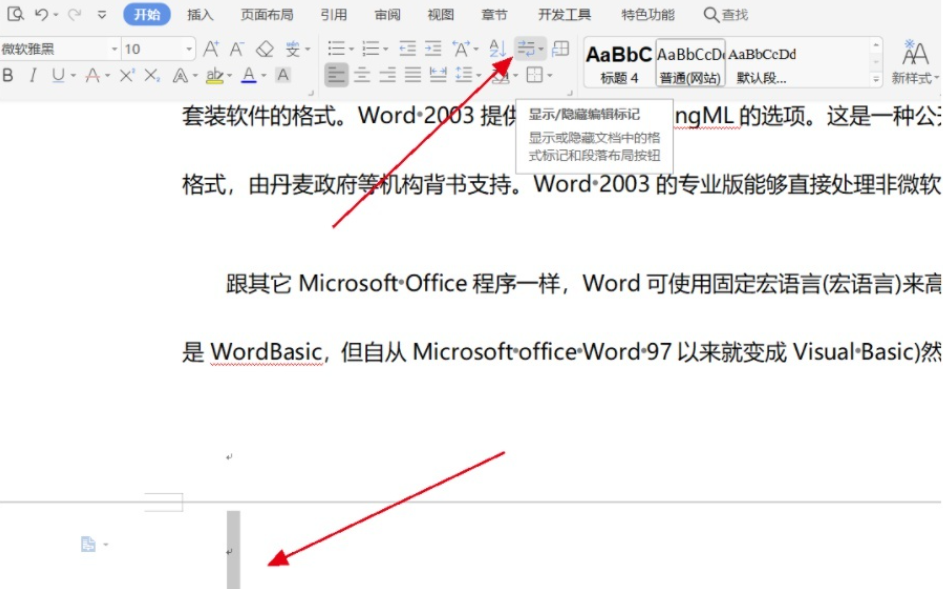Apply superscript formatting
Screen dimensions: 943x589
(127, 75)
